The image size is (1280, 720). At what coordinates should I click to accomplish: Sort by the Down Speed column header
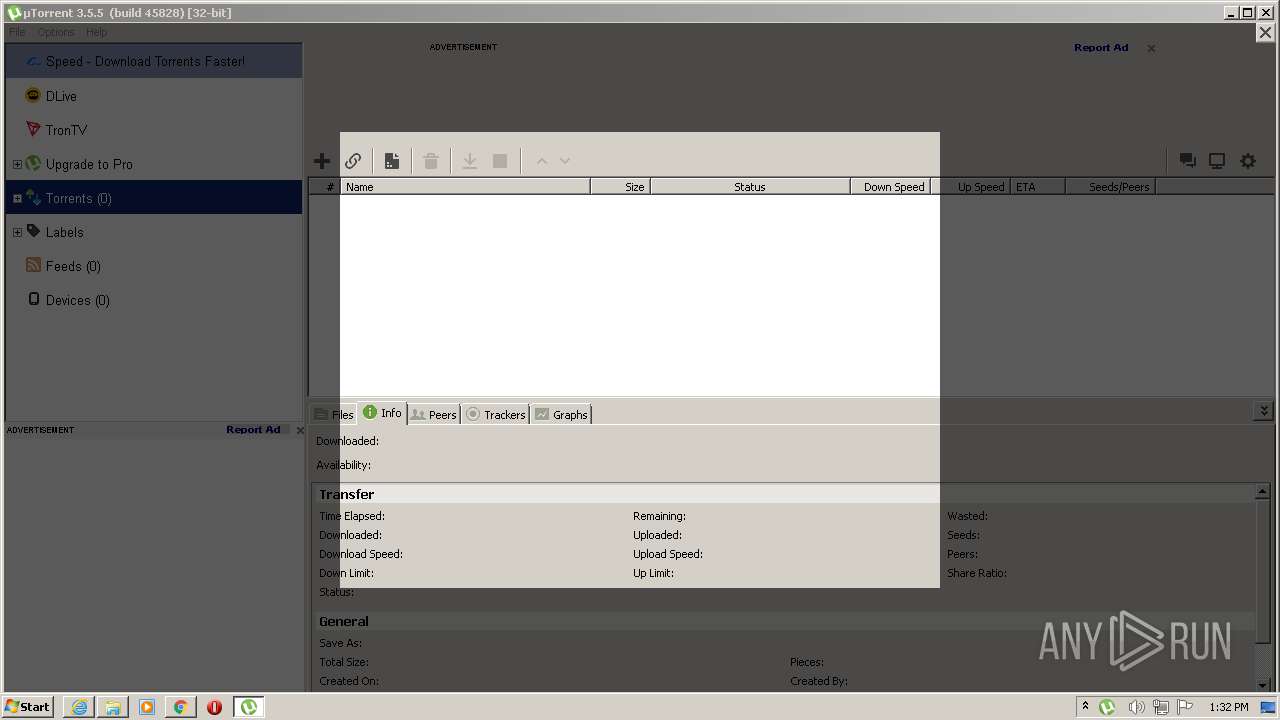tap(890, 187)
